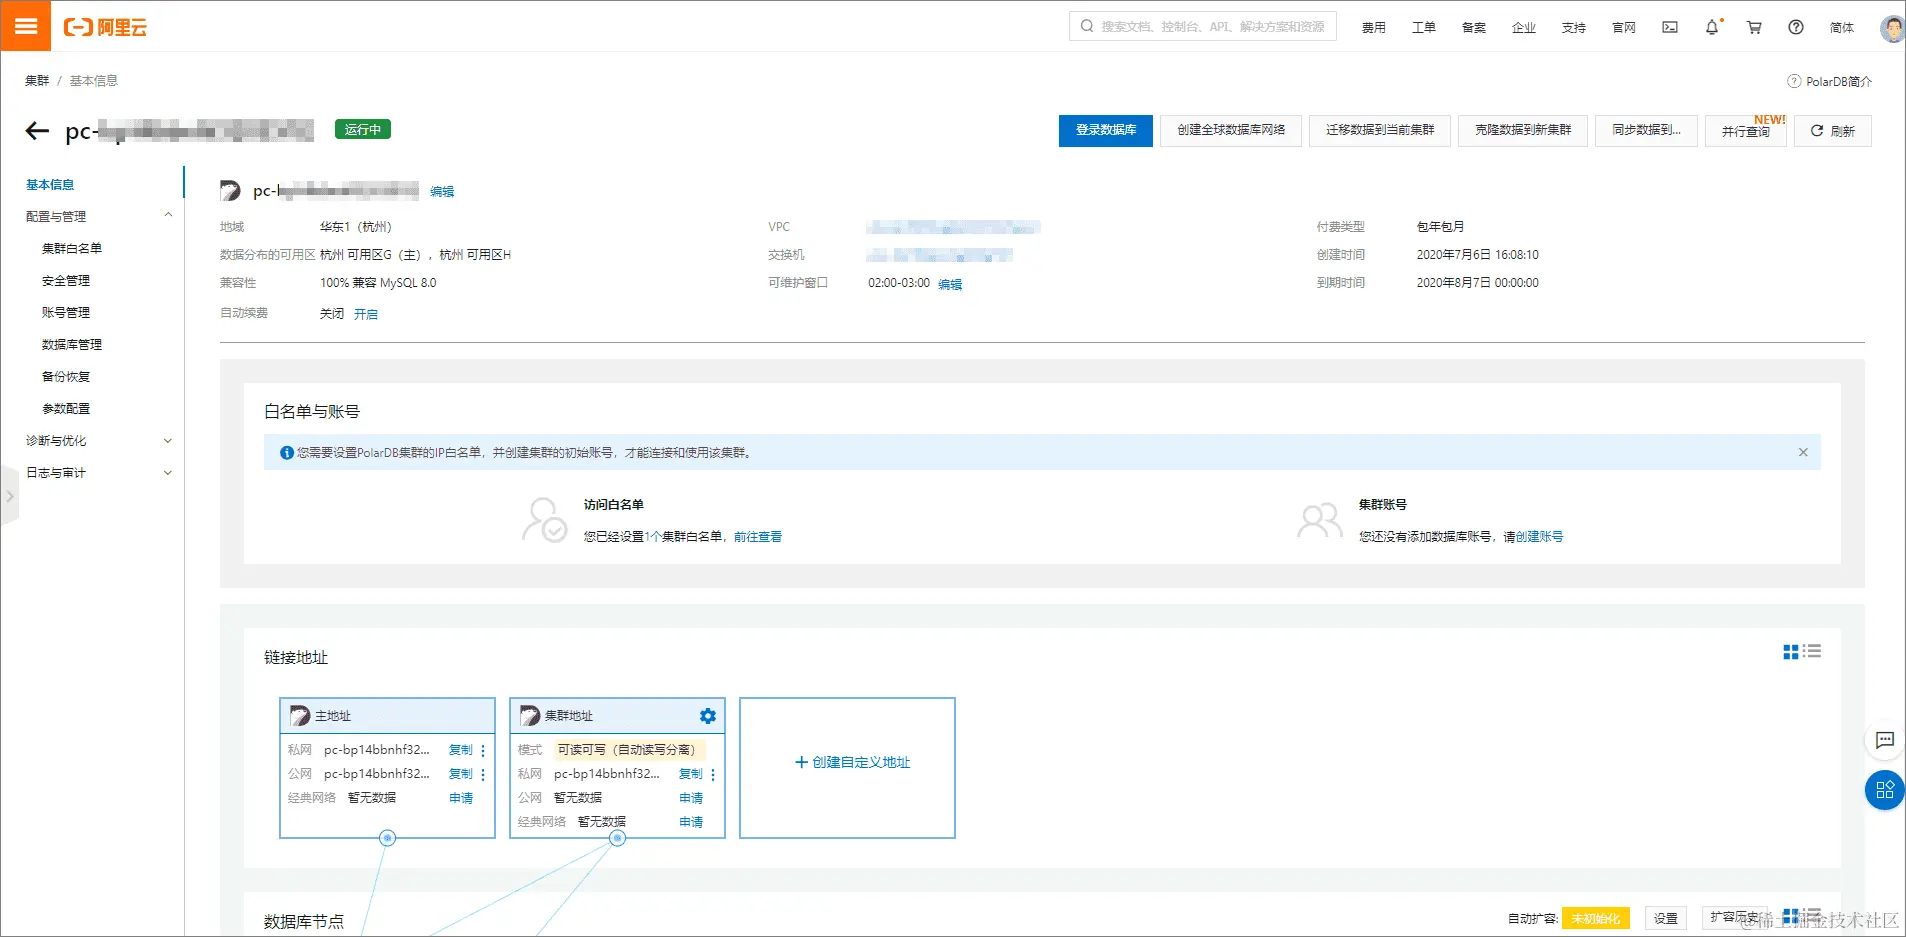The width and height of the screenshot is (1906, 937).
Task: Click the refresh button
Action: coord(1833,131)
